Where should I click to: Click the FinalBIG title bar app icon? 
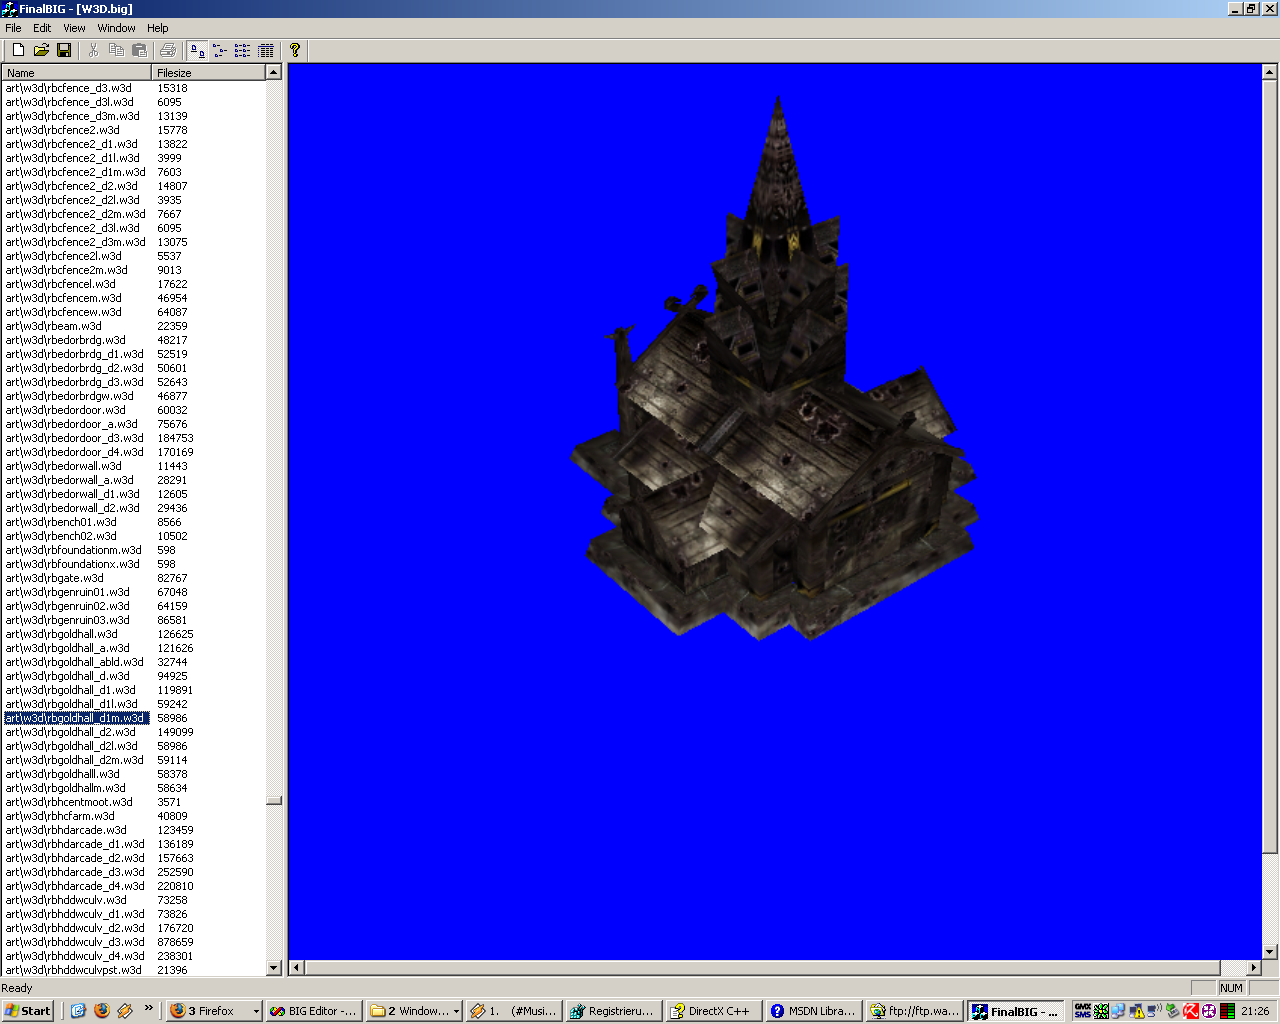pyautogui.click(x=9, y=9)
